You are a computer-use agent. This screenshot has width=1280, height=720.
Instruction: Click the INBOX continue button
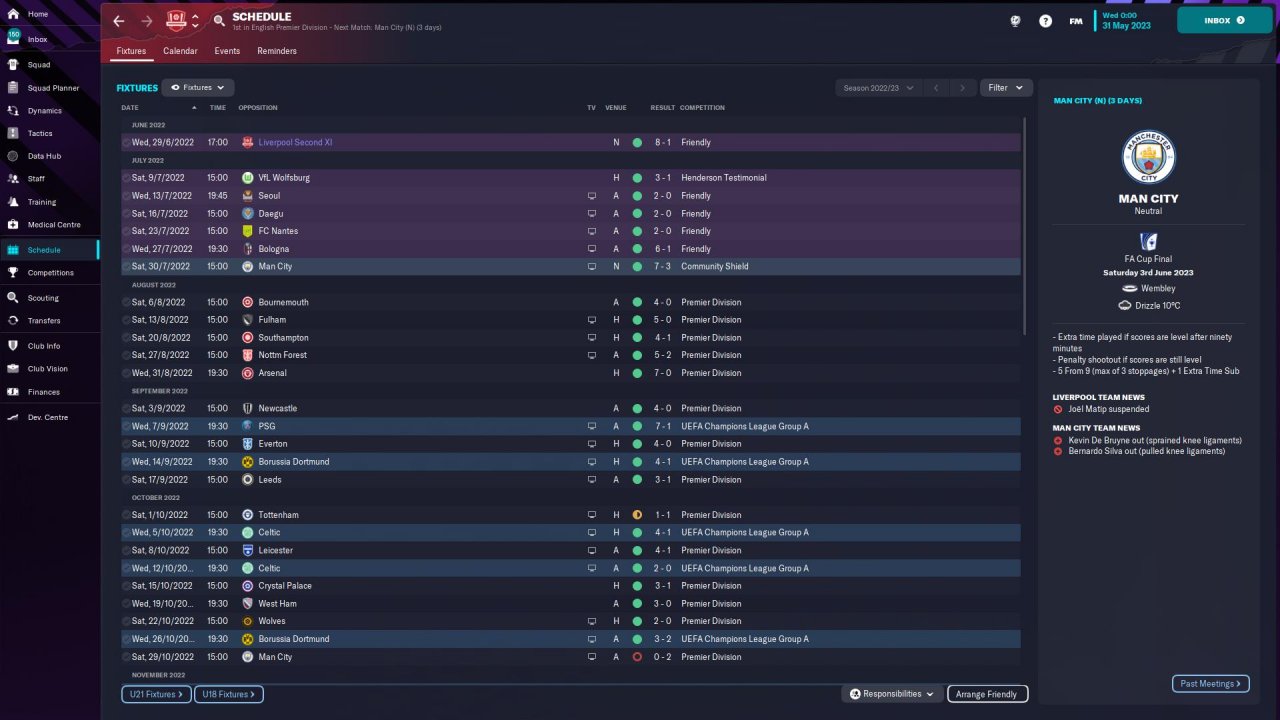[1225, 20]
